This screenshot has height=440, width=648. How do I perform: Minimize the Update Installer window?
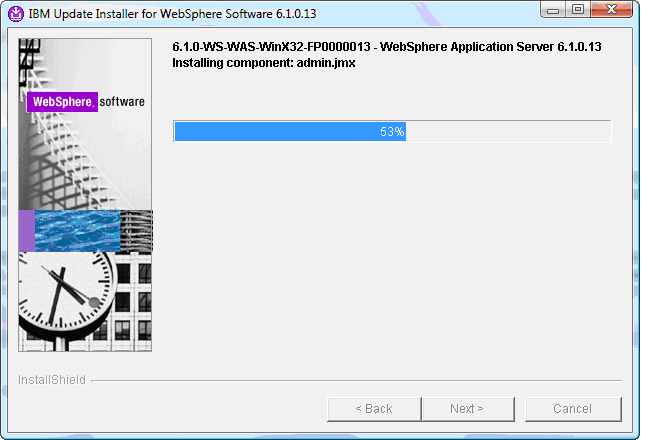pos(553,10)
